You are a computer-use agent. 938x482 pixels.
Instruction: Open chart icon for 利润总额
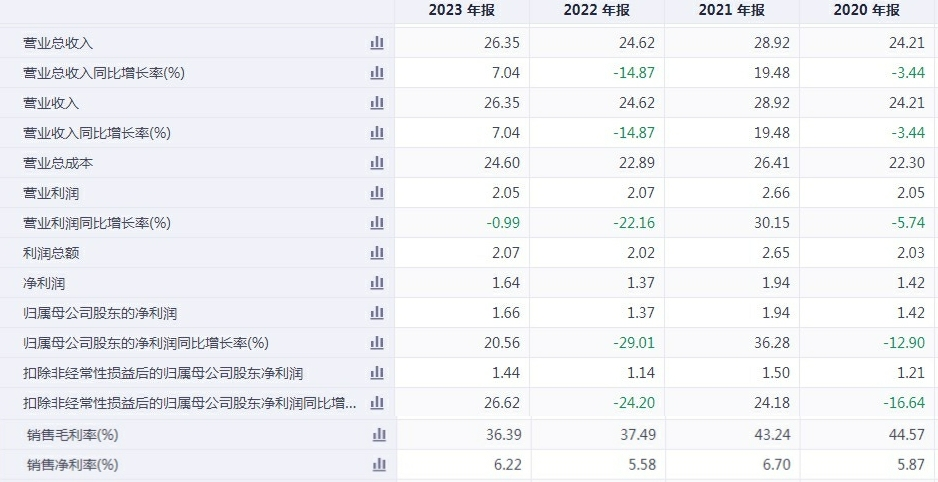click(x=377, y=253)
